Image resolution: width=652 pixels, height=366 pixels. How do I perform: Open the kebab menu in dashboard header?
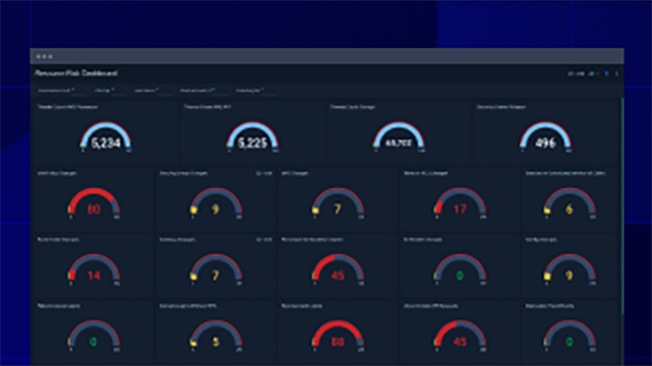click(617, 74)
